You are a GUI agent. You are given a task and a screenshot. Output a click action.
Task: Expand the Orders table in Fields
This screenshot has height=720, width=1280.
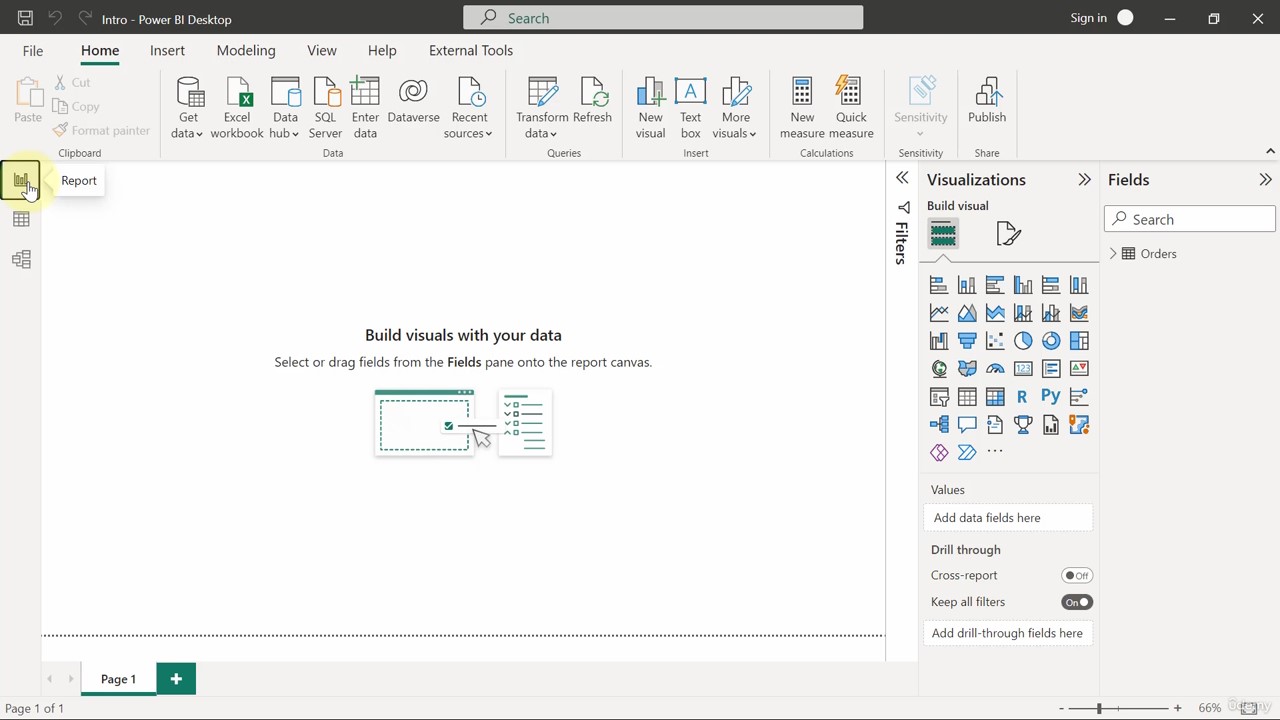(1113, 254)
